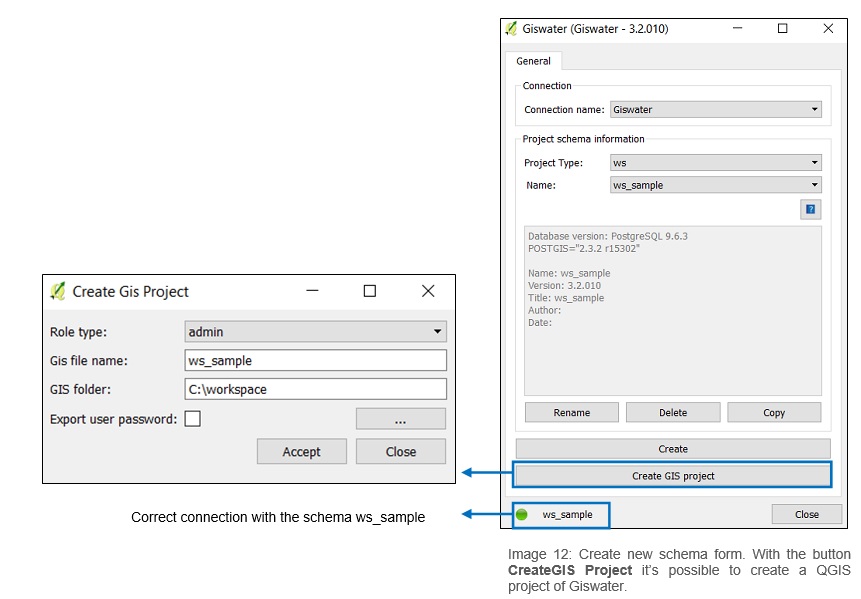Click the Gis file name input field

pyautogui.click(x=315, y=360)
